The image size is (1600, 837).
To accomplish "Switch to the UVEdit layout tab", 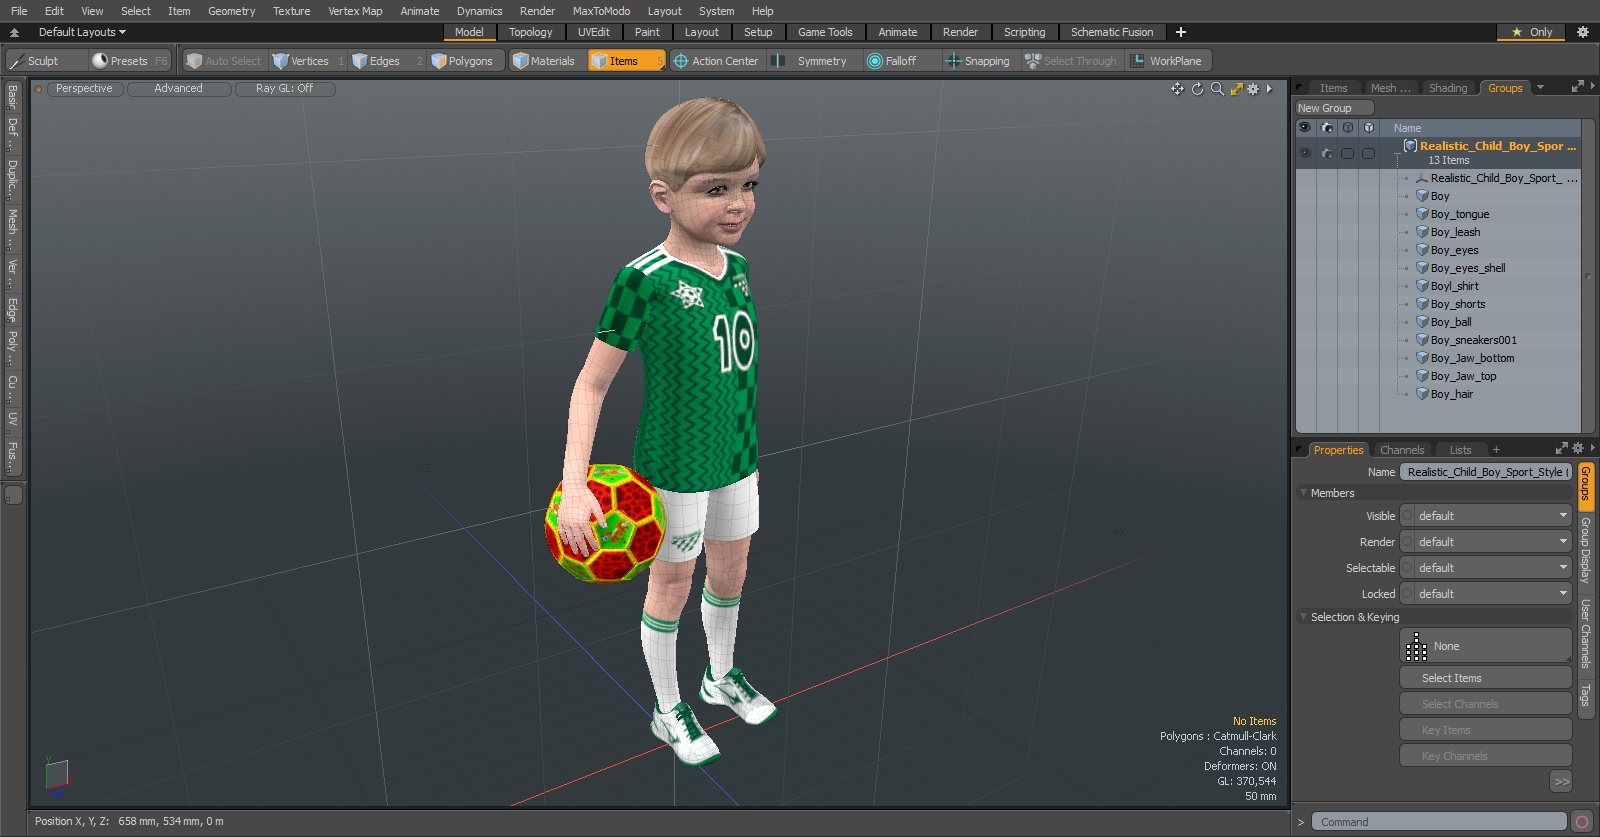I will click(593, 32).
